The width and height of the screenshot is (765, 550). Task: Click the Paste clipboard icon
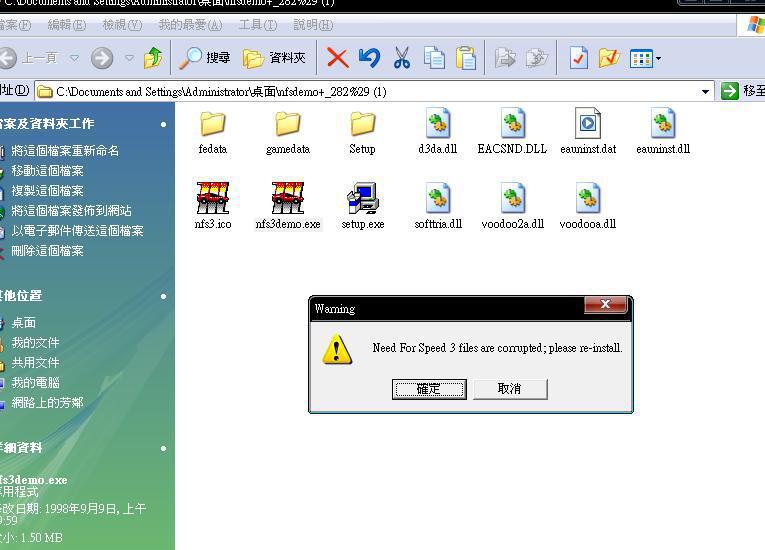pyautogui.click(x=465, y=58)
